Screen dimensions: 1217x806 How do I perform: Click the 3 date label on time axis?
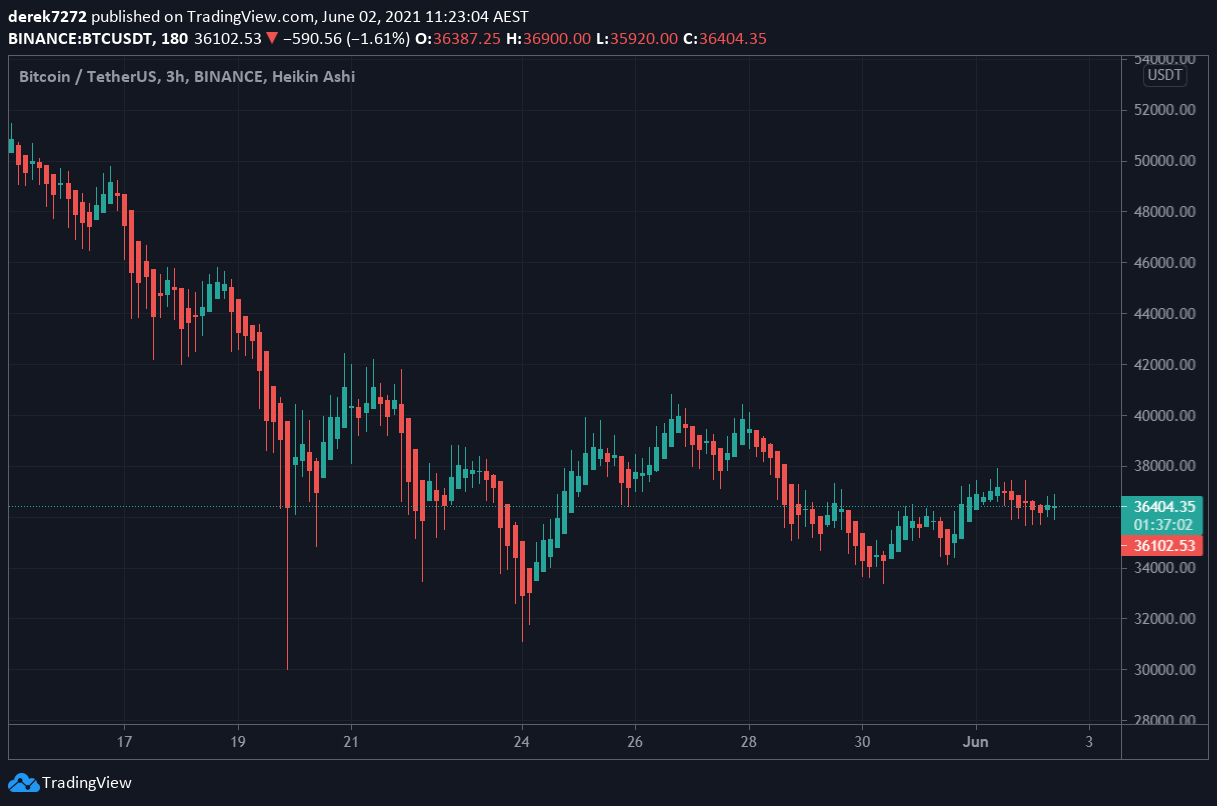(x=1089, y=742)
